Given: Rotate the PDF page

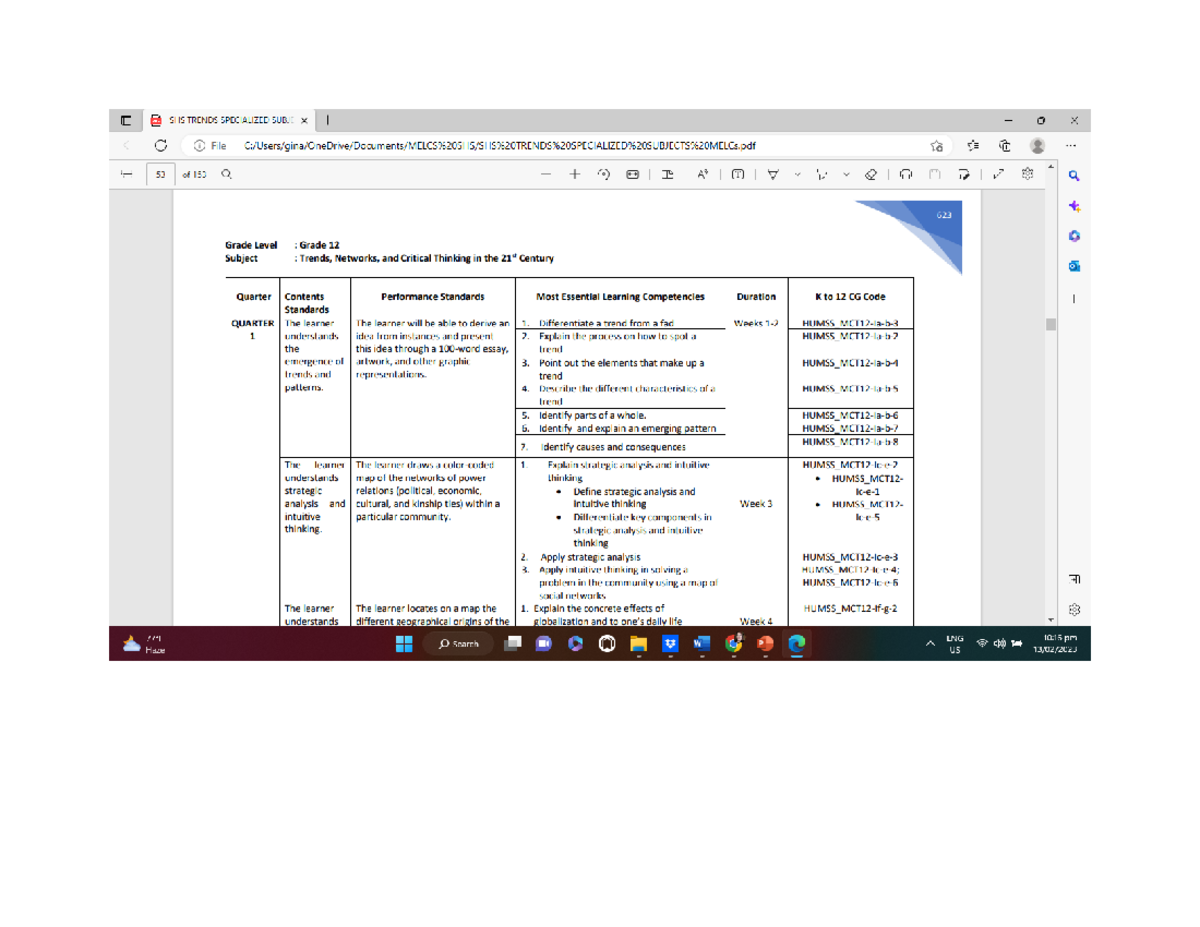Looking at the screenshot, I should coord(604,174).
